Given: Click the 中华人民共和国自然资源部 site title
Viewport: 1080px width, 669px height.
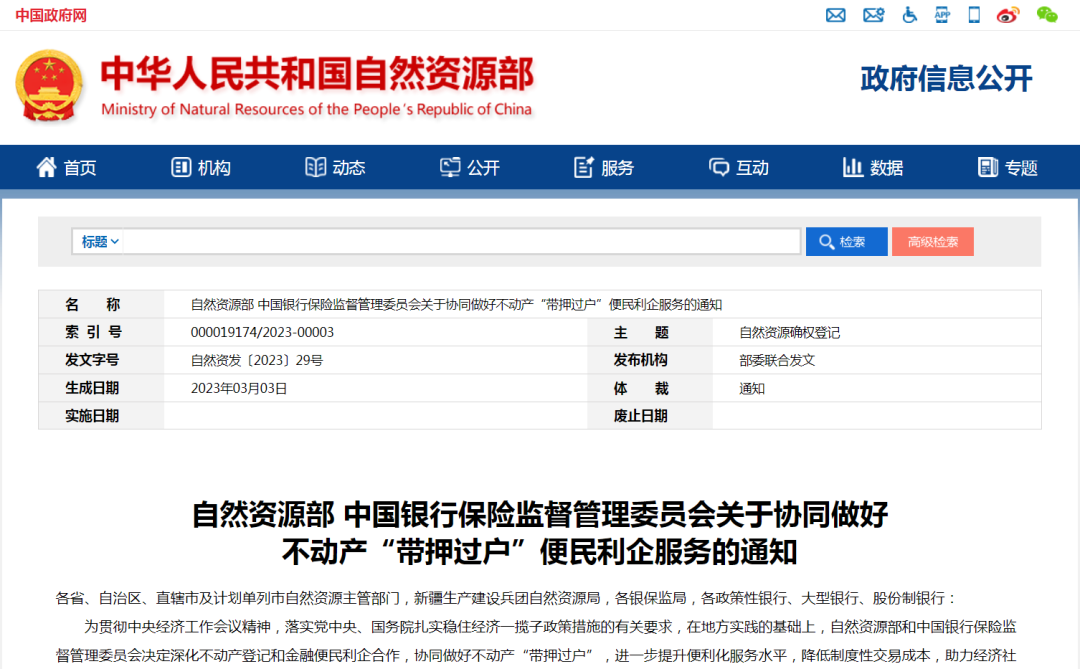Looking at the screenshot, I should point(318,74).
